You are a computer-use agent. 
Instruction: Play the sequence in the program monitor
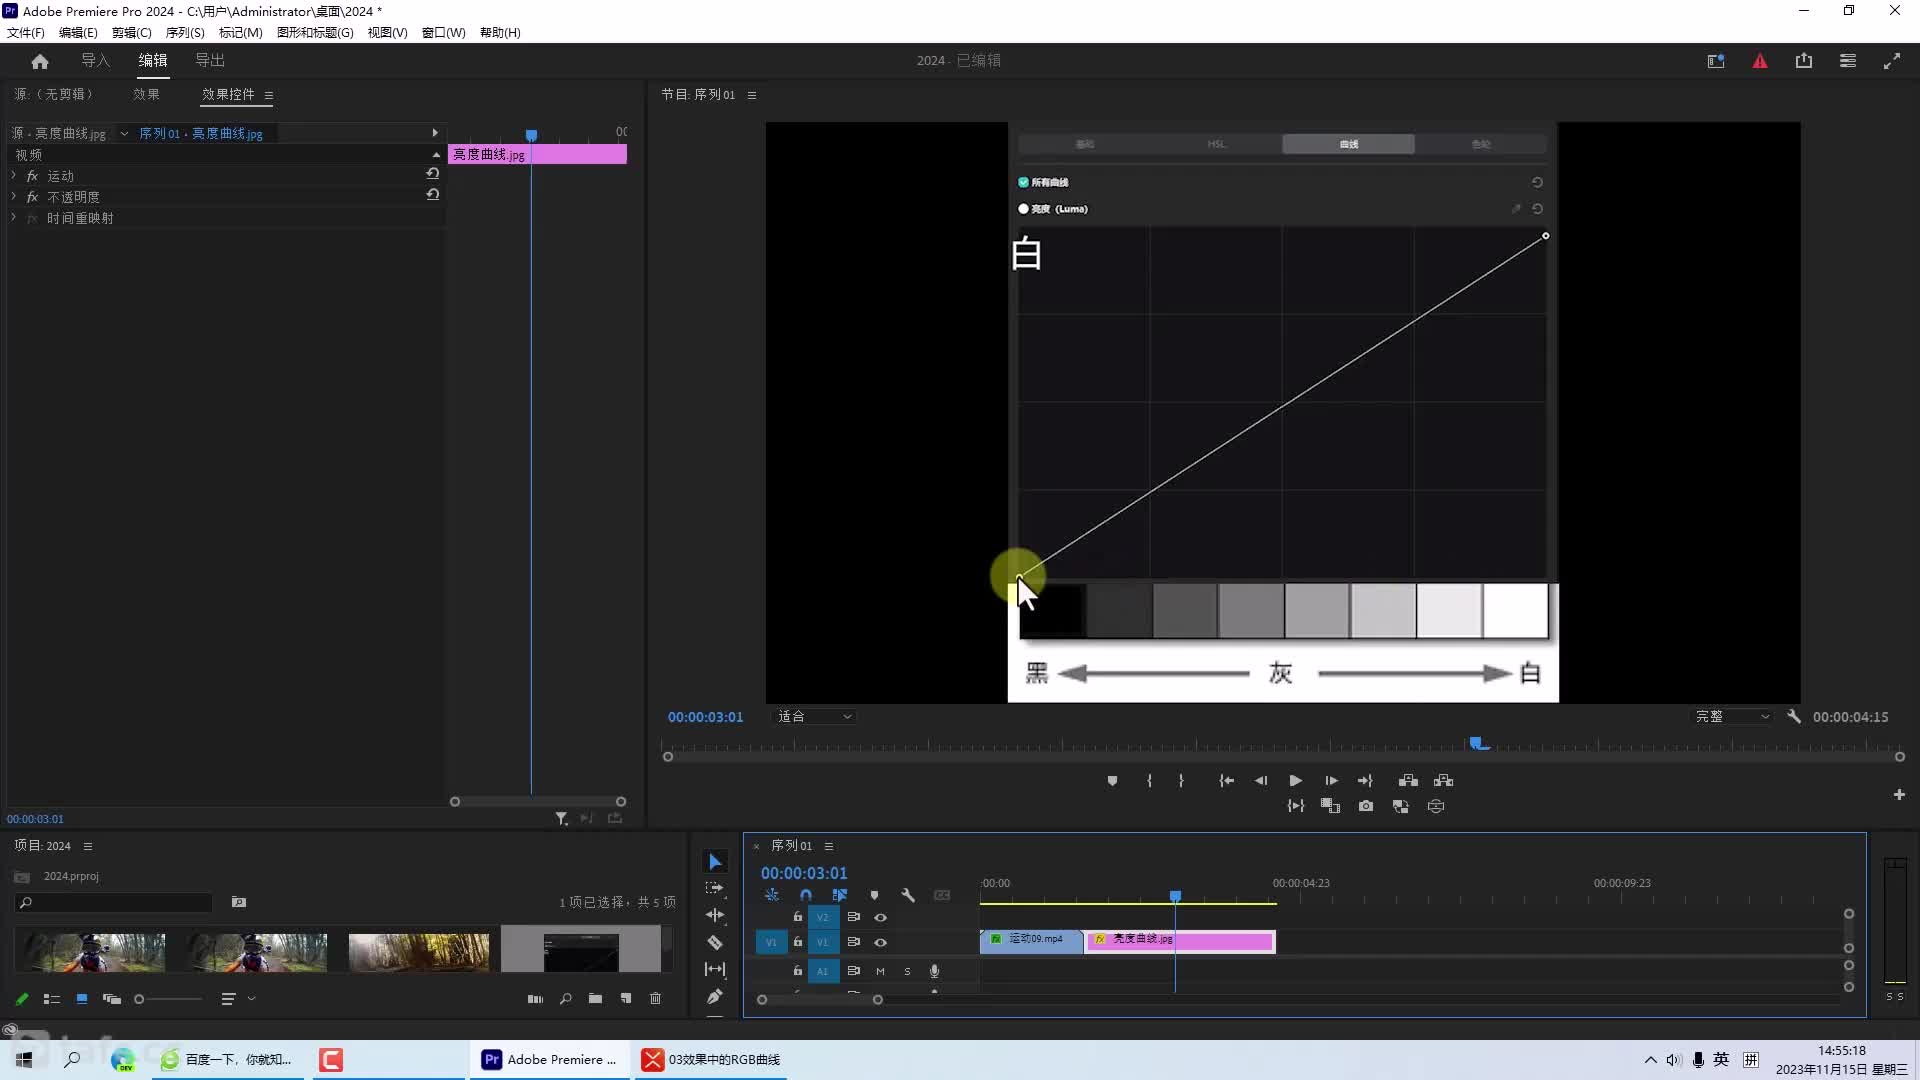(x=1295, y=781)
